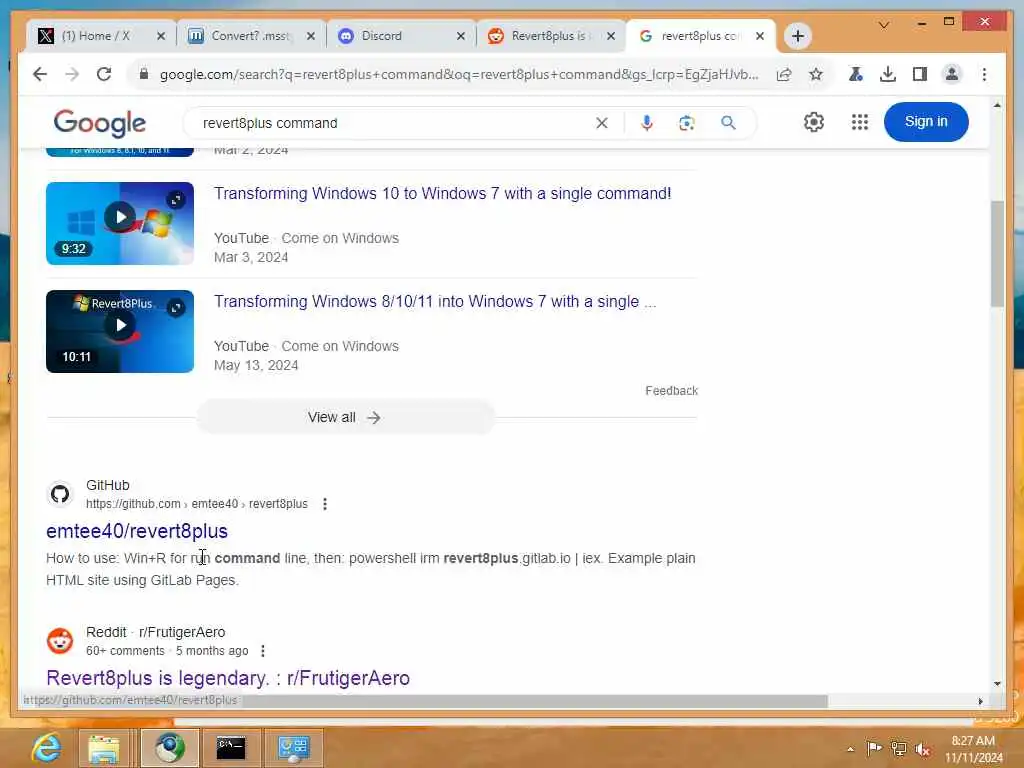Open Revert8plus is legendary Reddit result
The height and width of the screenshot is (768, 1024).
(x=228, y=678)
